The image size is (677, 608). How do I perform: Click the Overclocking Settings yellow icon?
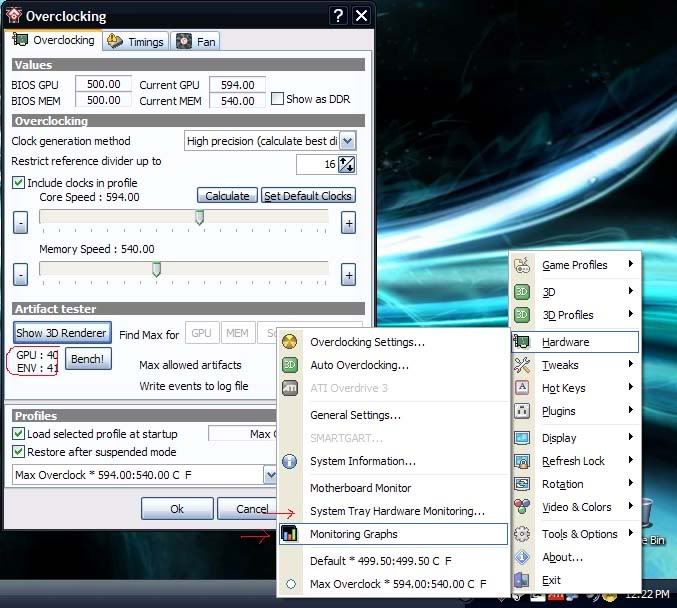pyautogui.click(x=289, y=342)
